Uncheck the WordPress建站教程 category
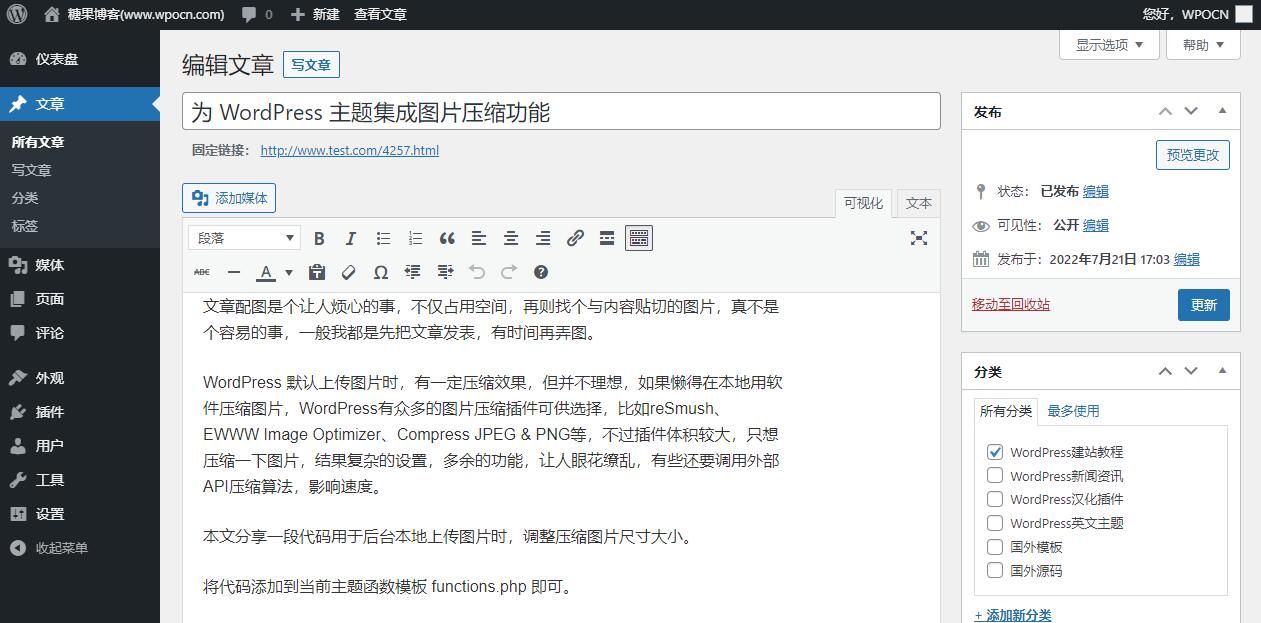Image resolution: width=1261 pixels, height=623 pixels. [995, 452]
